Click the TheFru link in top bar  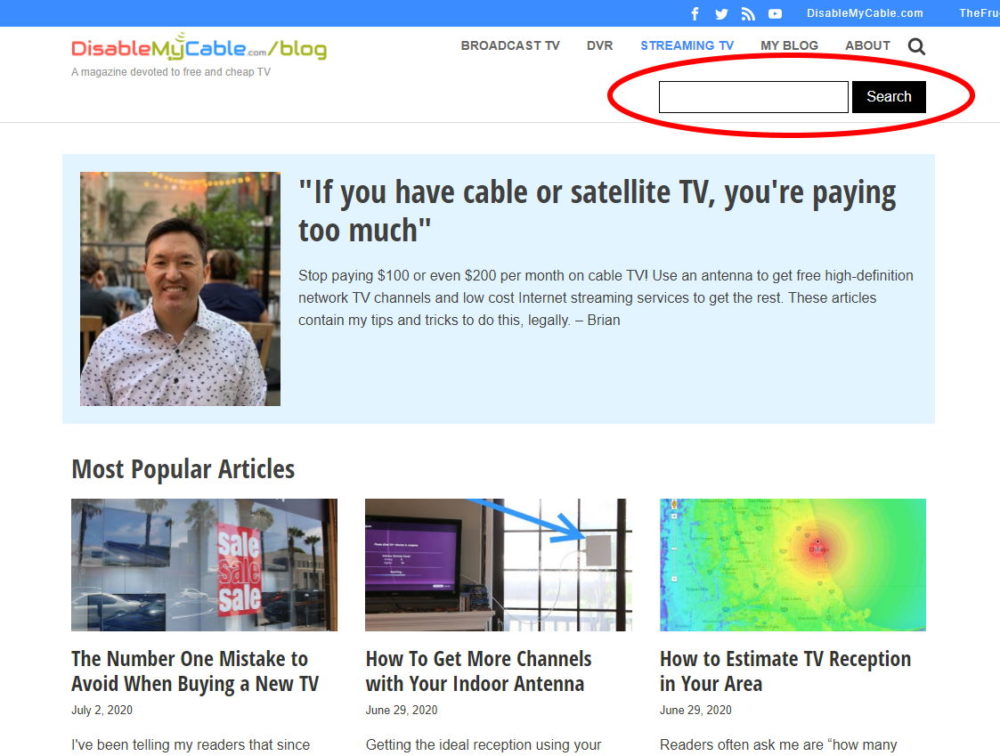(x=978, y=13)
